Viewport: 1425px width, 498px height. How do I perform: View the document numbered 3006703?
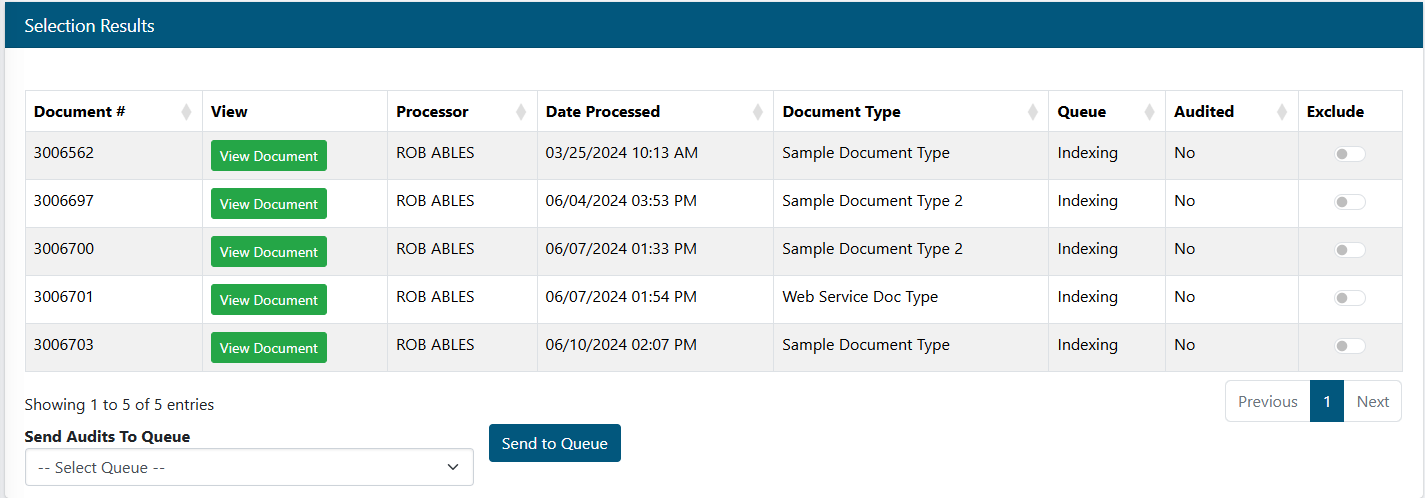pyautogui.click(x=268, y=348)
